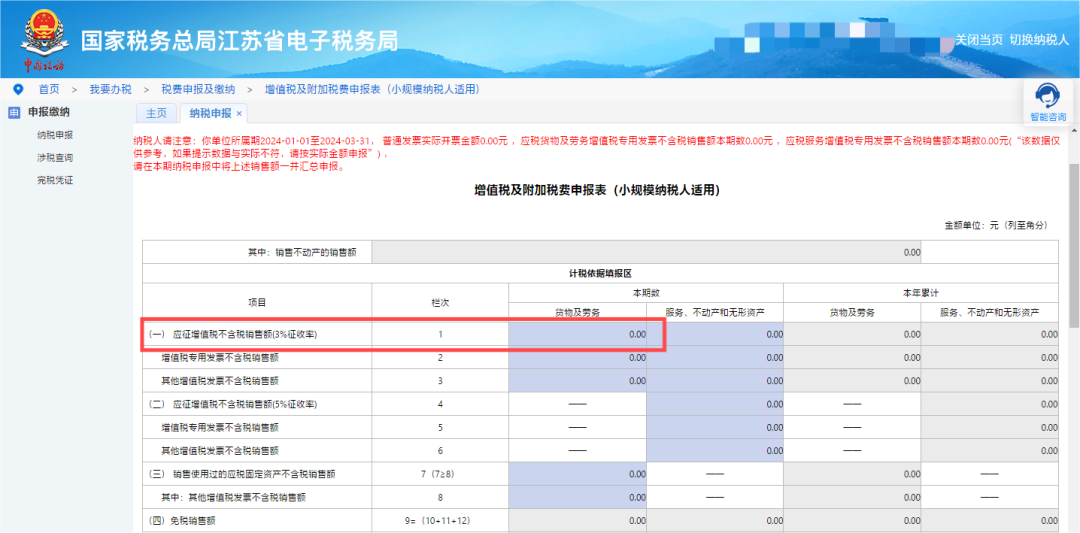
Task: Select the 纳税申报 tab
Action: (x=211, y=114)
